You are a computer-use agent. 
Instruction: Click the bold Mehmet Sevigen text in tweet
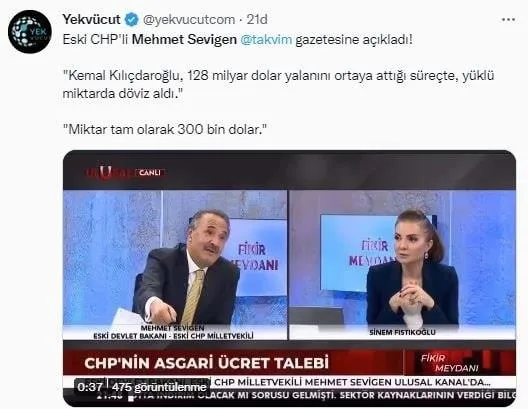click(x=184, y=40)
